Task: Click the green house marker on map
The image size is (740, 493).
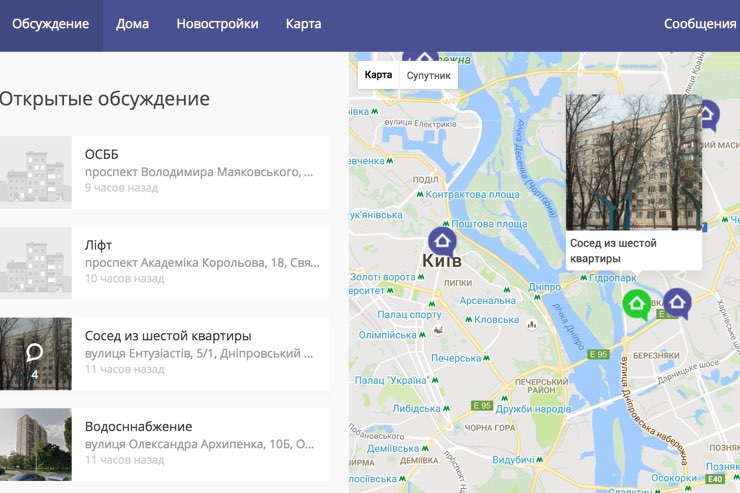Action: point(636,303)
